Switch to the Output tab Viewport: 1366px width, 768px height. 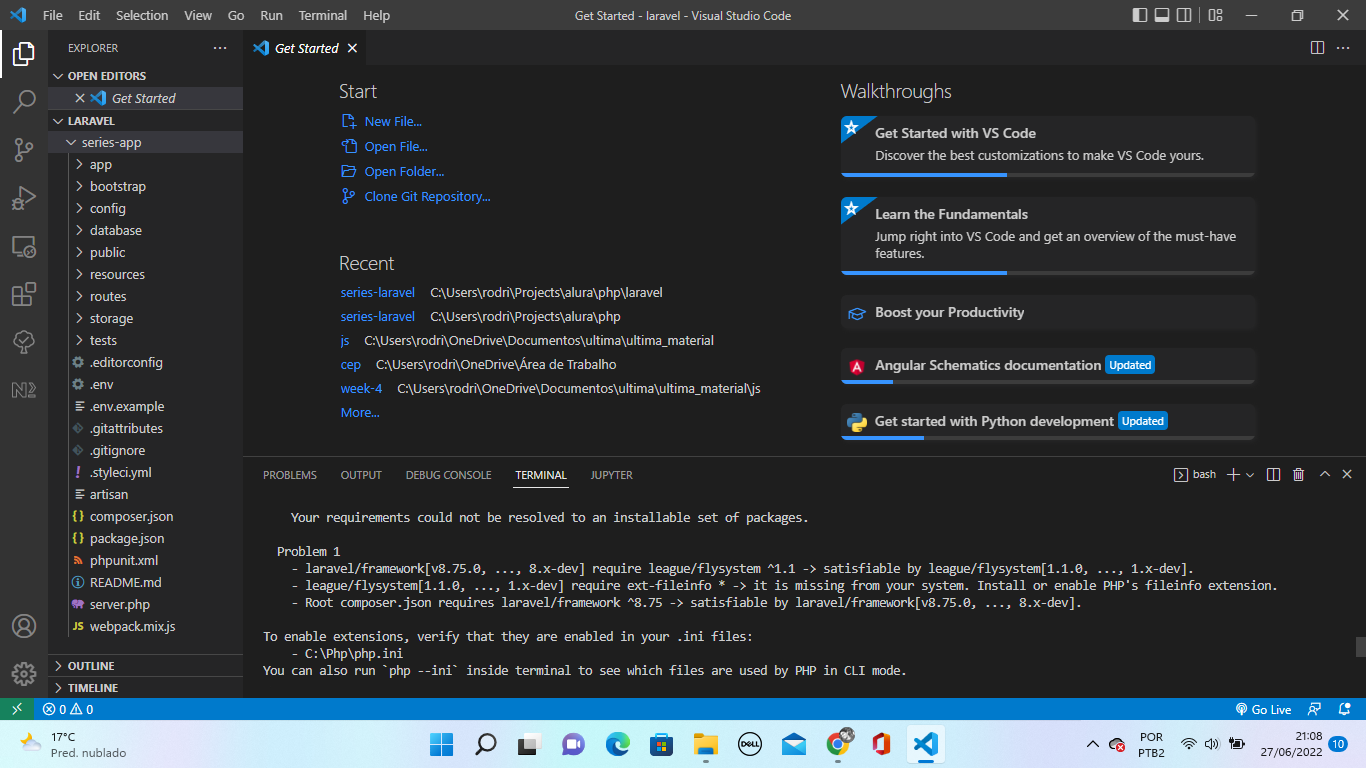(x=361, y=475)
